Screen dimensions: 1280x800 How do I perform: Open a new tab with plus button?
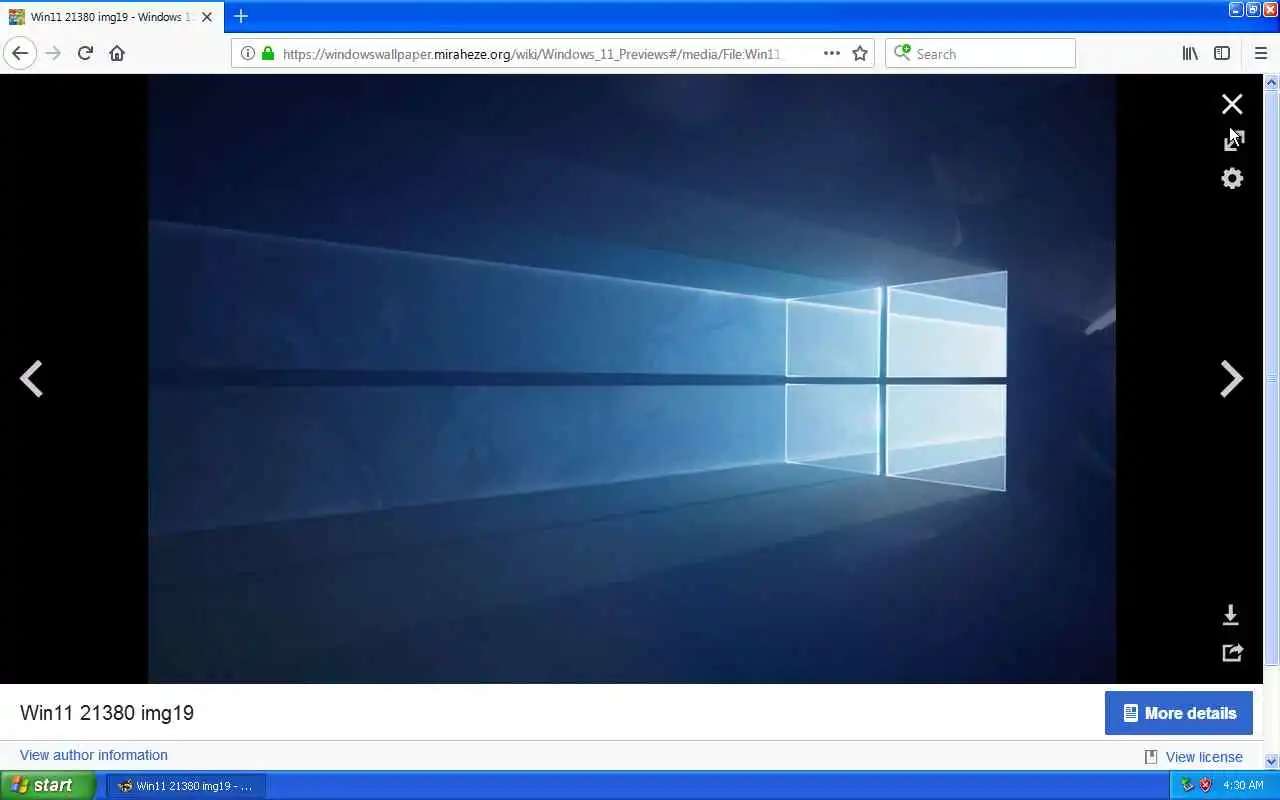pos(241,16)
